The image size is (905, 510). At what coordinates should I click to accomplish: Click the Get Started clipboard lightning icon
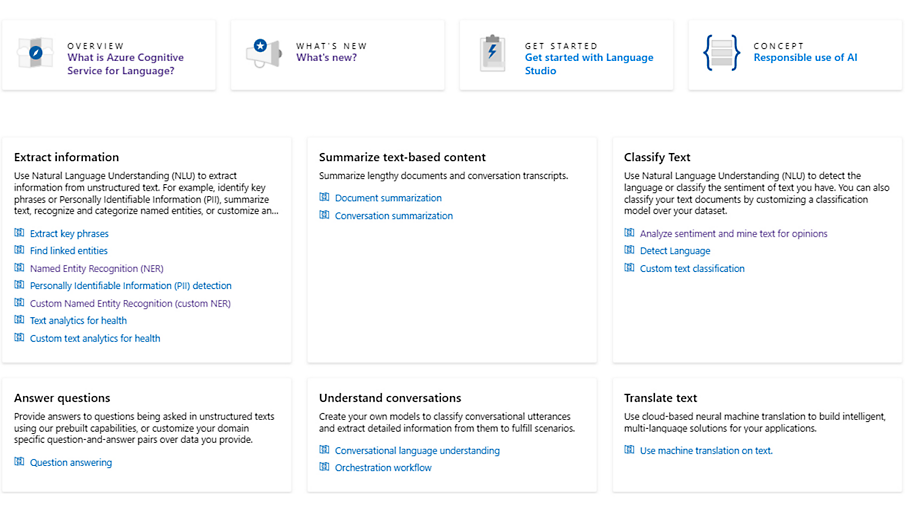tap(492, 52)
